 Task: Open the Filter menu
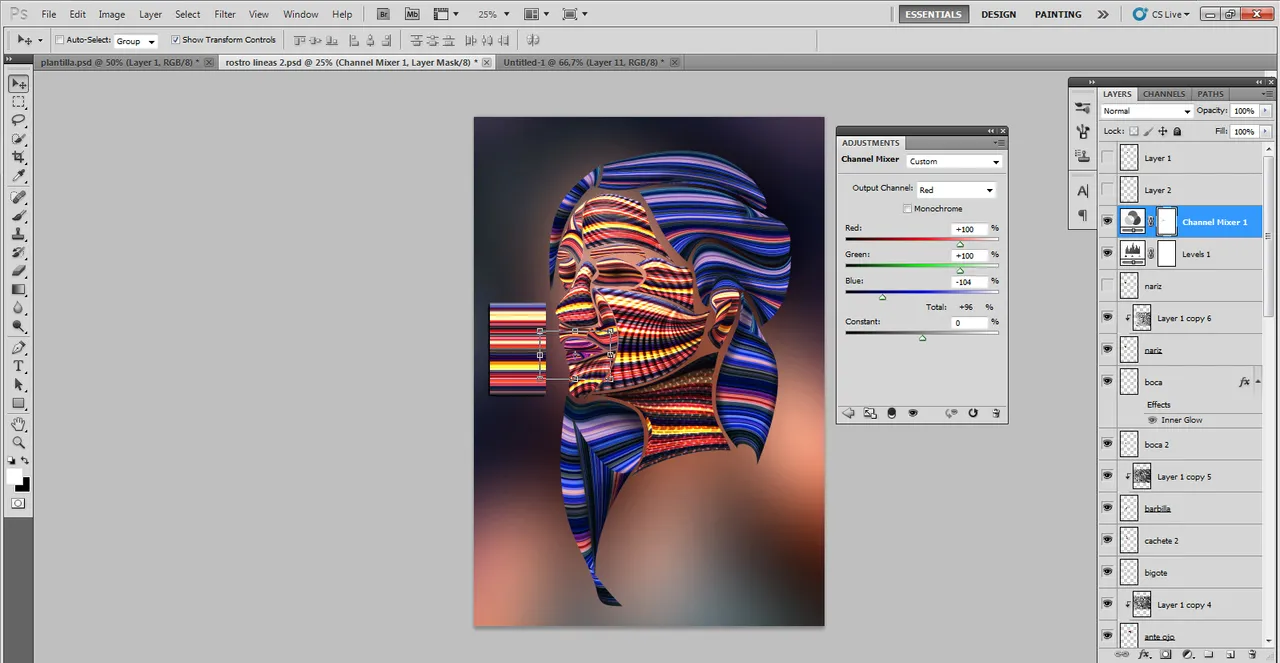coord(225,15)
